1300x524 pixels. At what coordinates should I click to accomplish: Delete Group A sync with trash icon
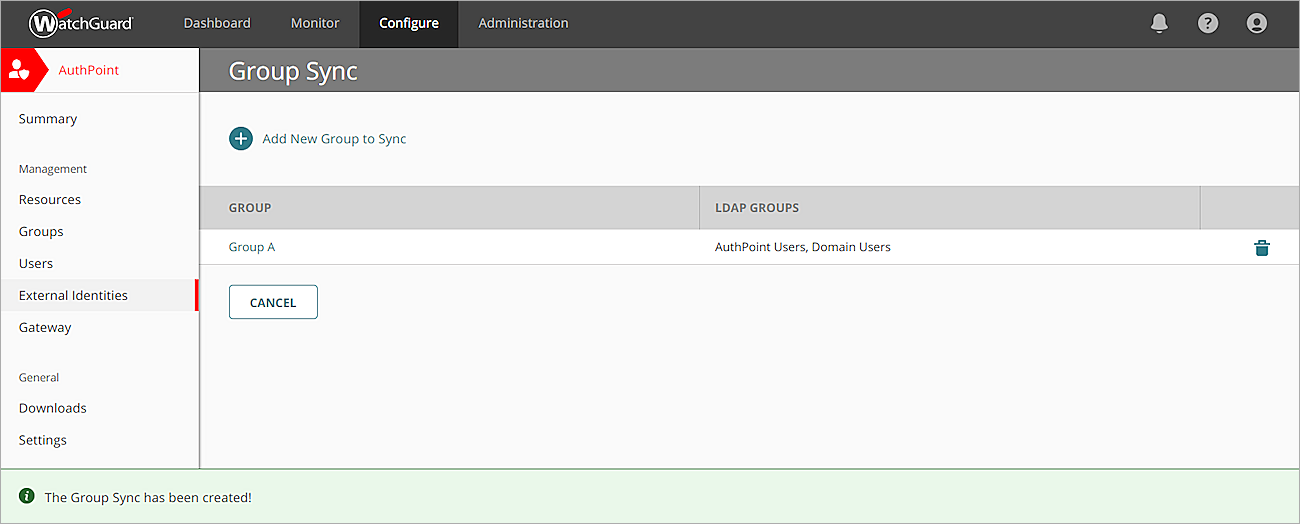1261,248
